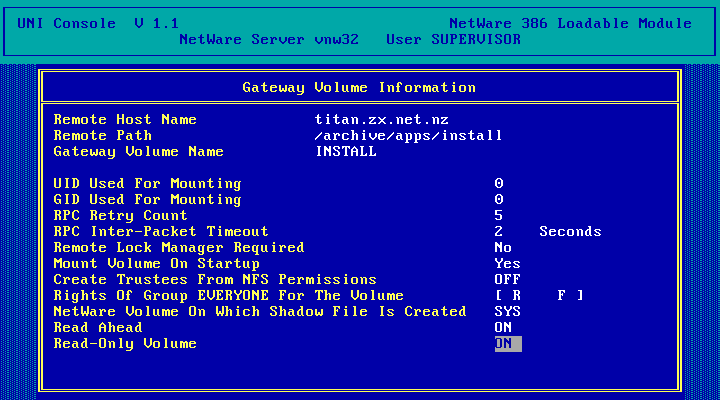Click the 'Read-Only Volume' label
The image size is (720, 400).
(x=125, y=344)
